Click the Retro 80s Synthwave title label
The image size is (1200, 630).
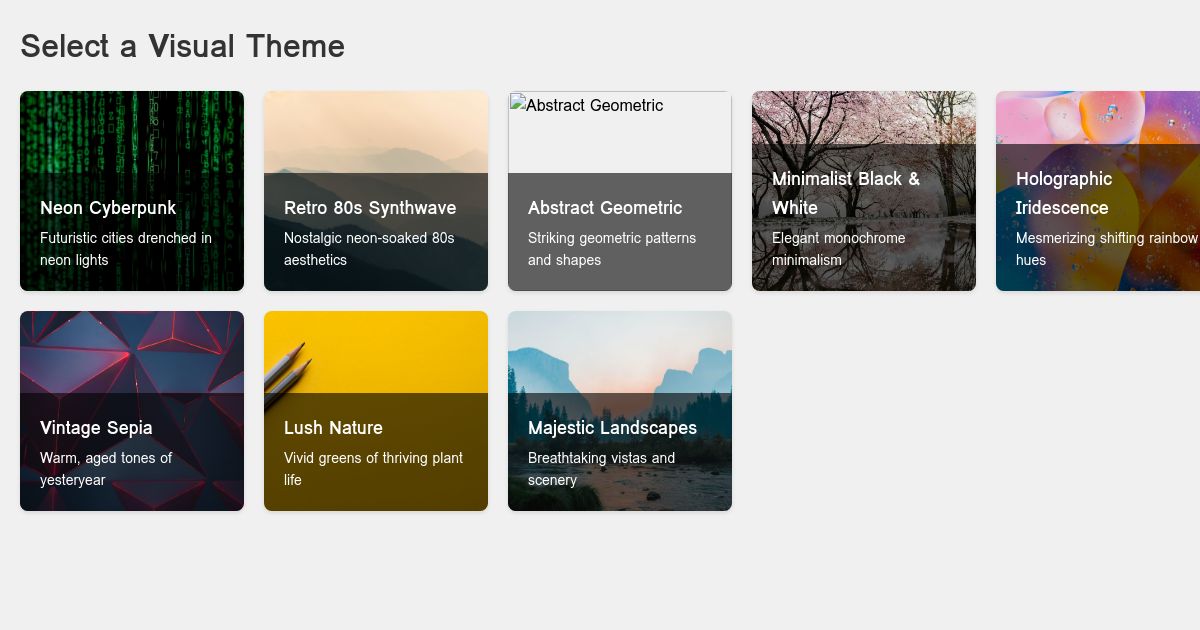pos(370,209)
